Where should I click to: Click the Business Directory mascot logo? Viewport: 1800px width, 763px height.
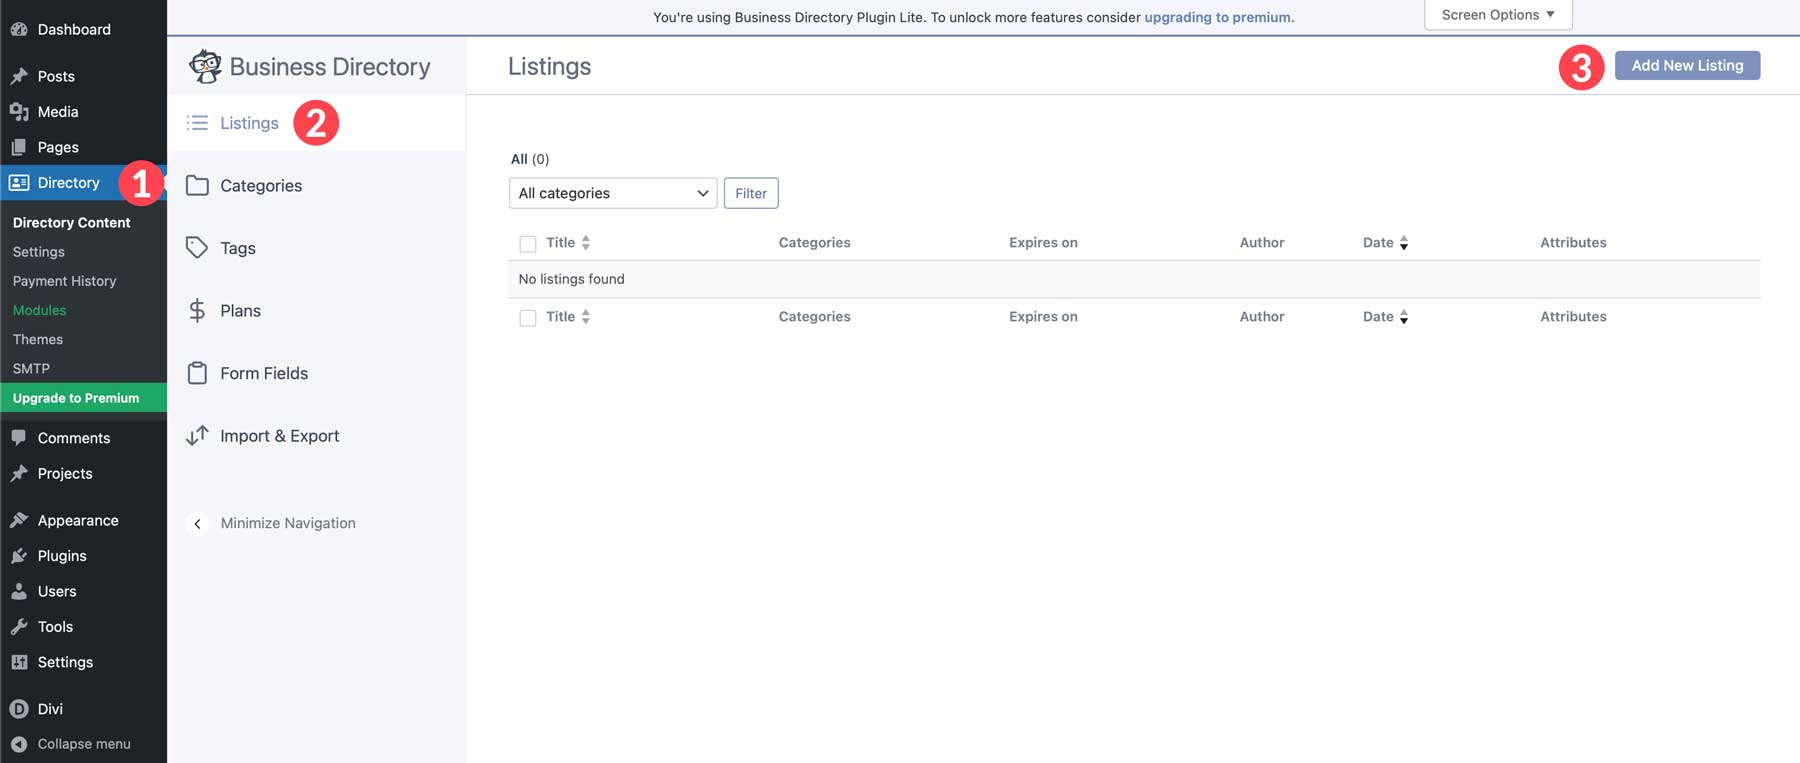(x=205, y=66)
